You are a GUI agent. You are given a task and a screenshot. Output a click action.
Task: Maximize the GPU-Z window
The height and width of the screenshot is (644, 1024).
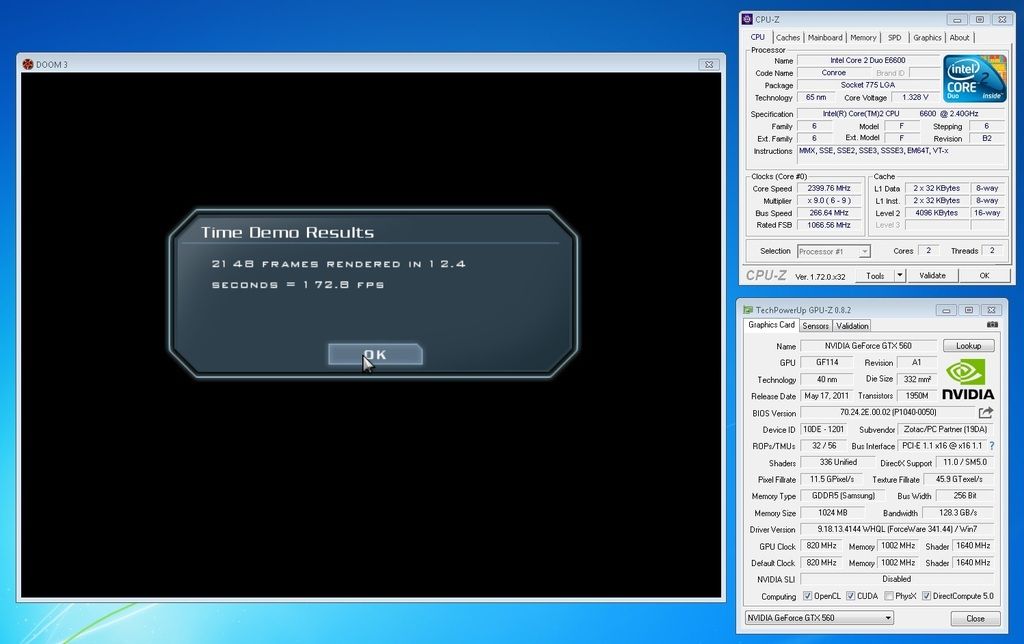(968, 310)
